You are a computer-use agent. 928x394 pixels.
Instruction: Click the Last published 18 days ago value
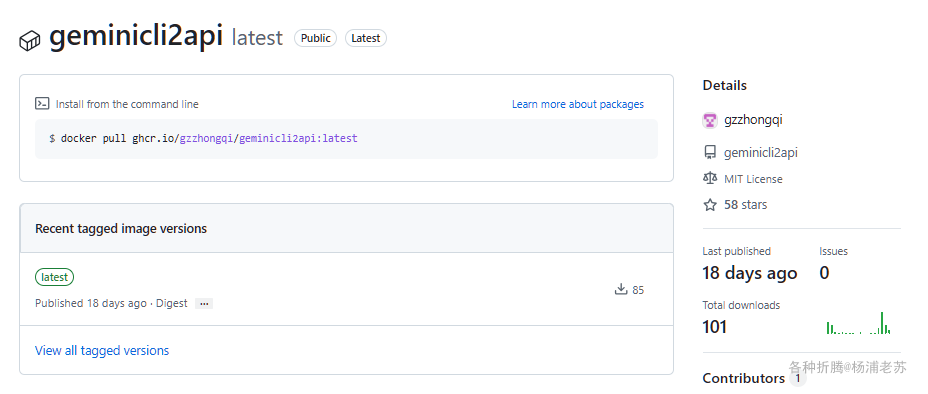coord(750,273)
